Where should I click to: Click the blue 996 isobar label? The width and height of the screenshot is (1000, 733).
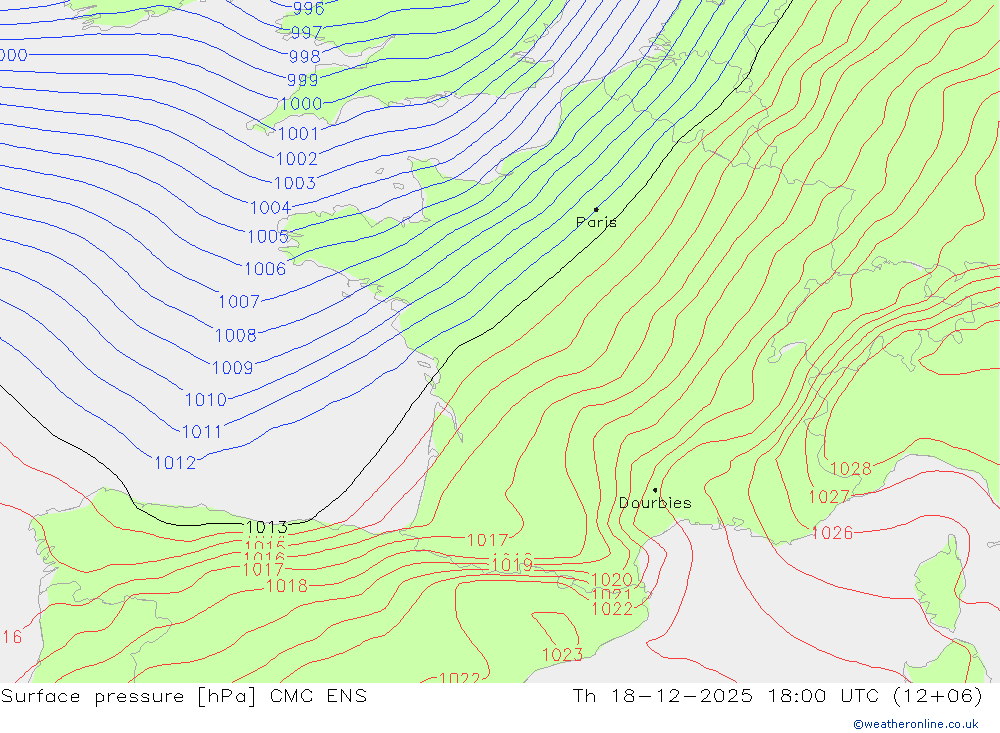[x=309, y=8]
